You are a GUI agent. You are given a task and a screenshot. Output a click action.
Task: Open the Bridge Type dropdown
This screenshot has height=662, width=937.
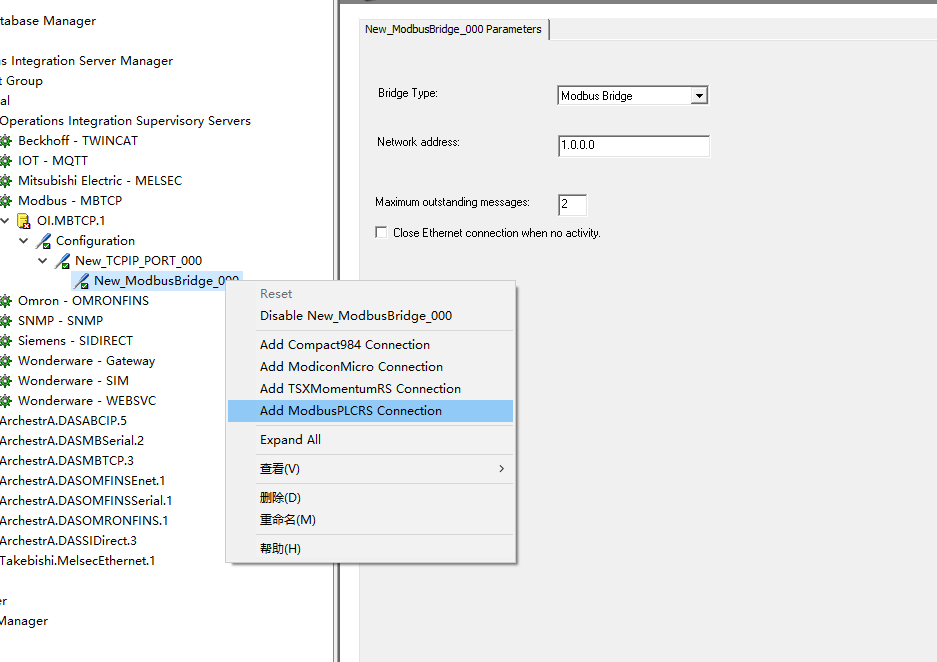[699, 96]
